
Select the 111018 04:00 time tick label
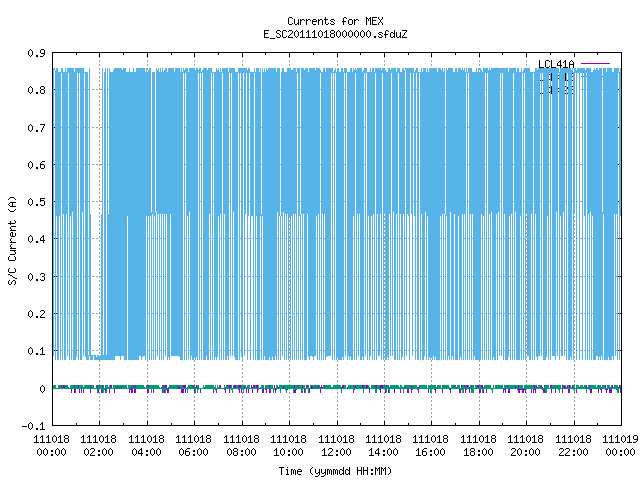(x=147, y=446)
